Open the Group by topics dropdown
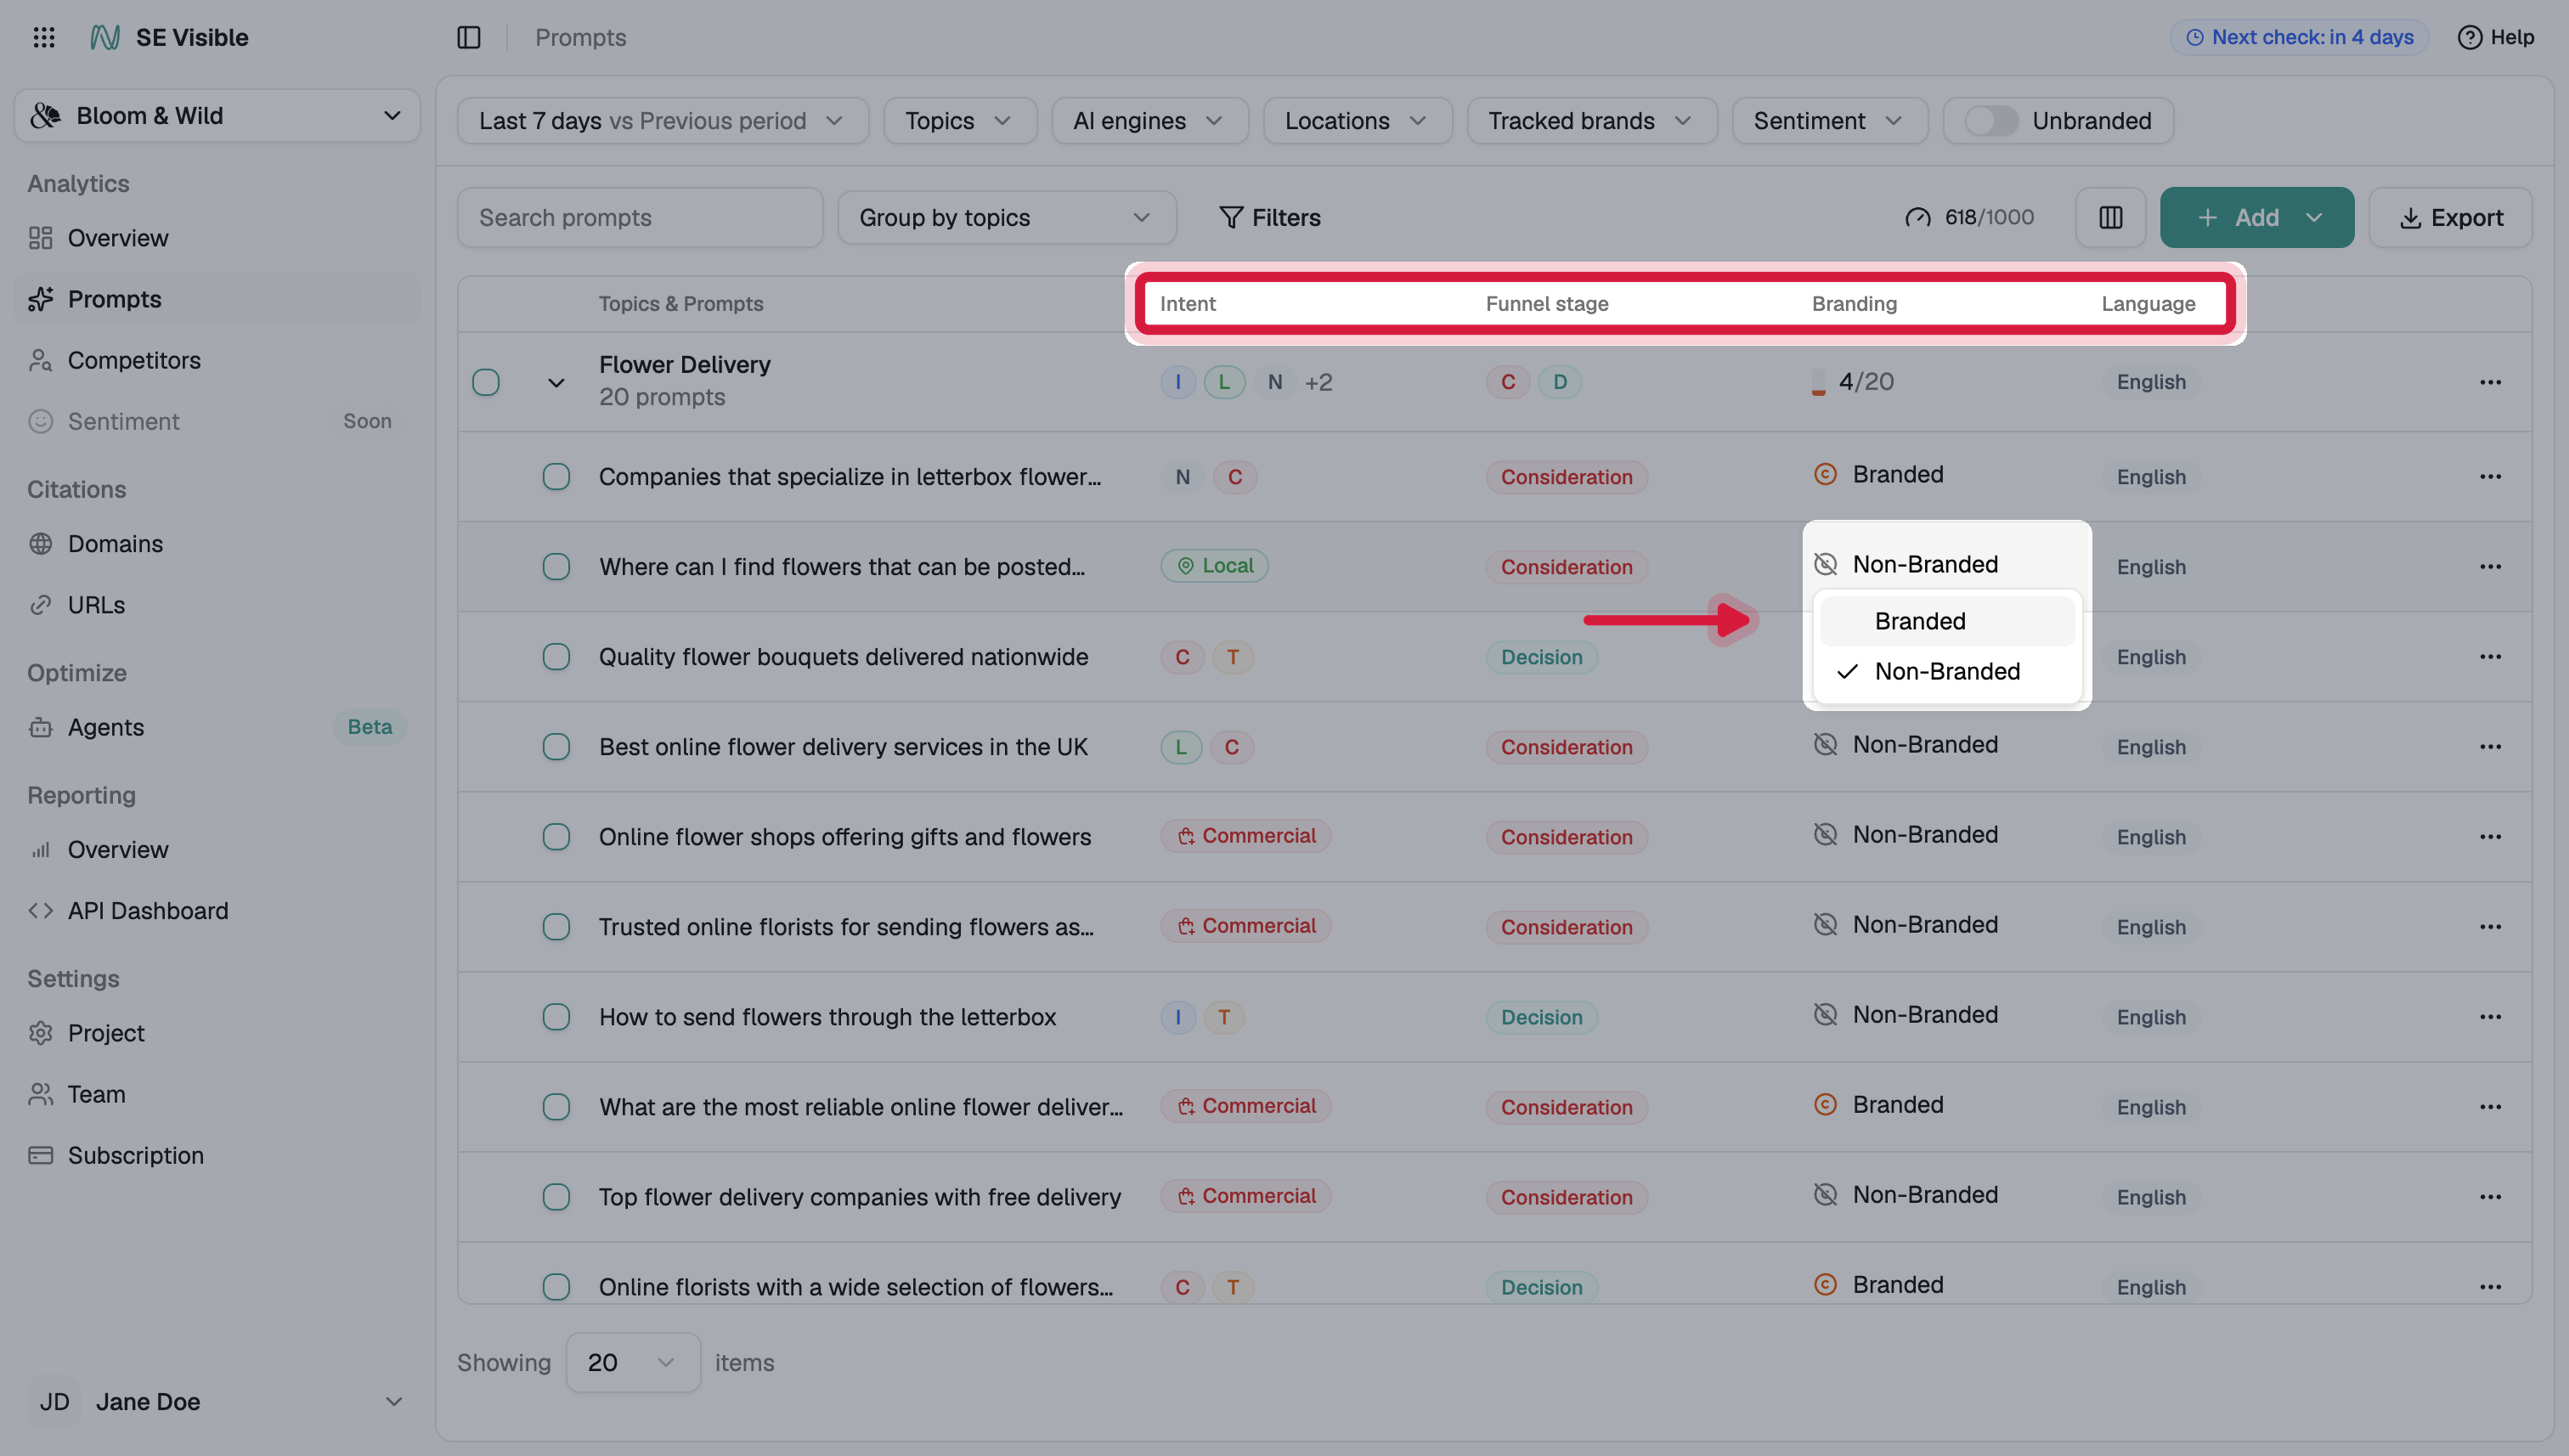 click(1007, 217)
